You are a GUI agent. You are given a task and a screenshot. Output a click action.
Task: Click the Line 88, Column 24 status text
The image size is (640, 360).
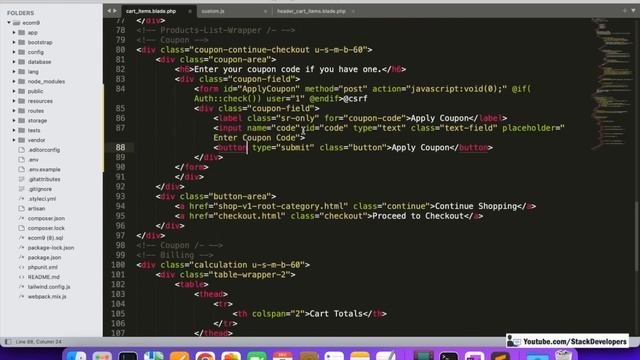click(x=38, y=342)
